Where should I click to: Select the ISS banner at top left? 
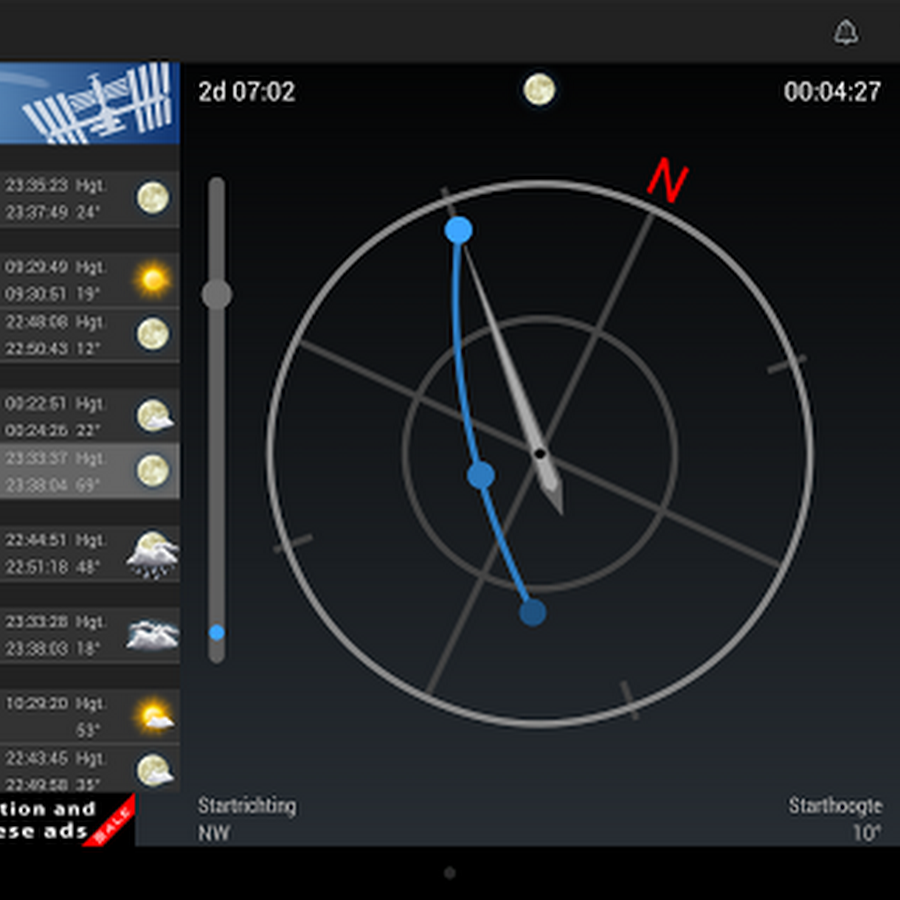click(x=90, y=105)
